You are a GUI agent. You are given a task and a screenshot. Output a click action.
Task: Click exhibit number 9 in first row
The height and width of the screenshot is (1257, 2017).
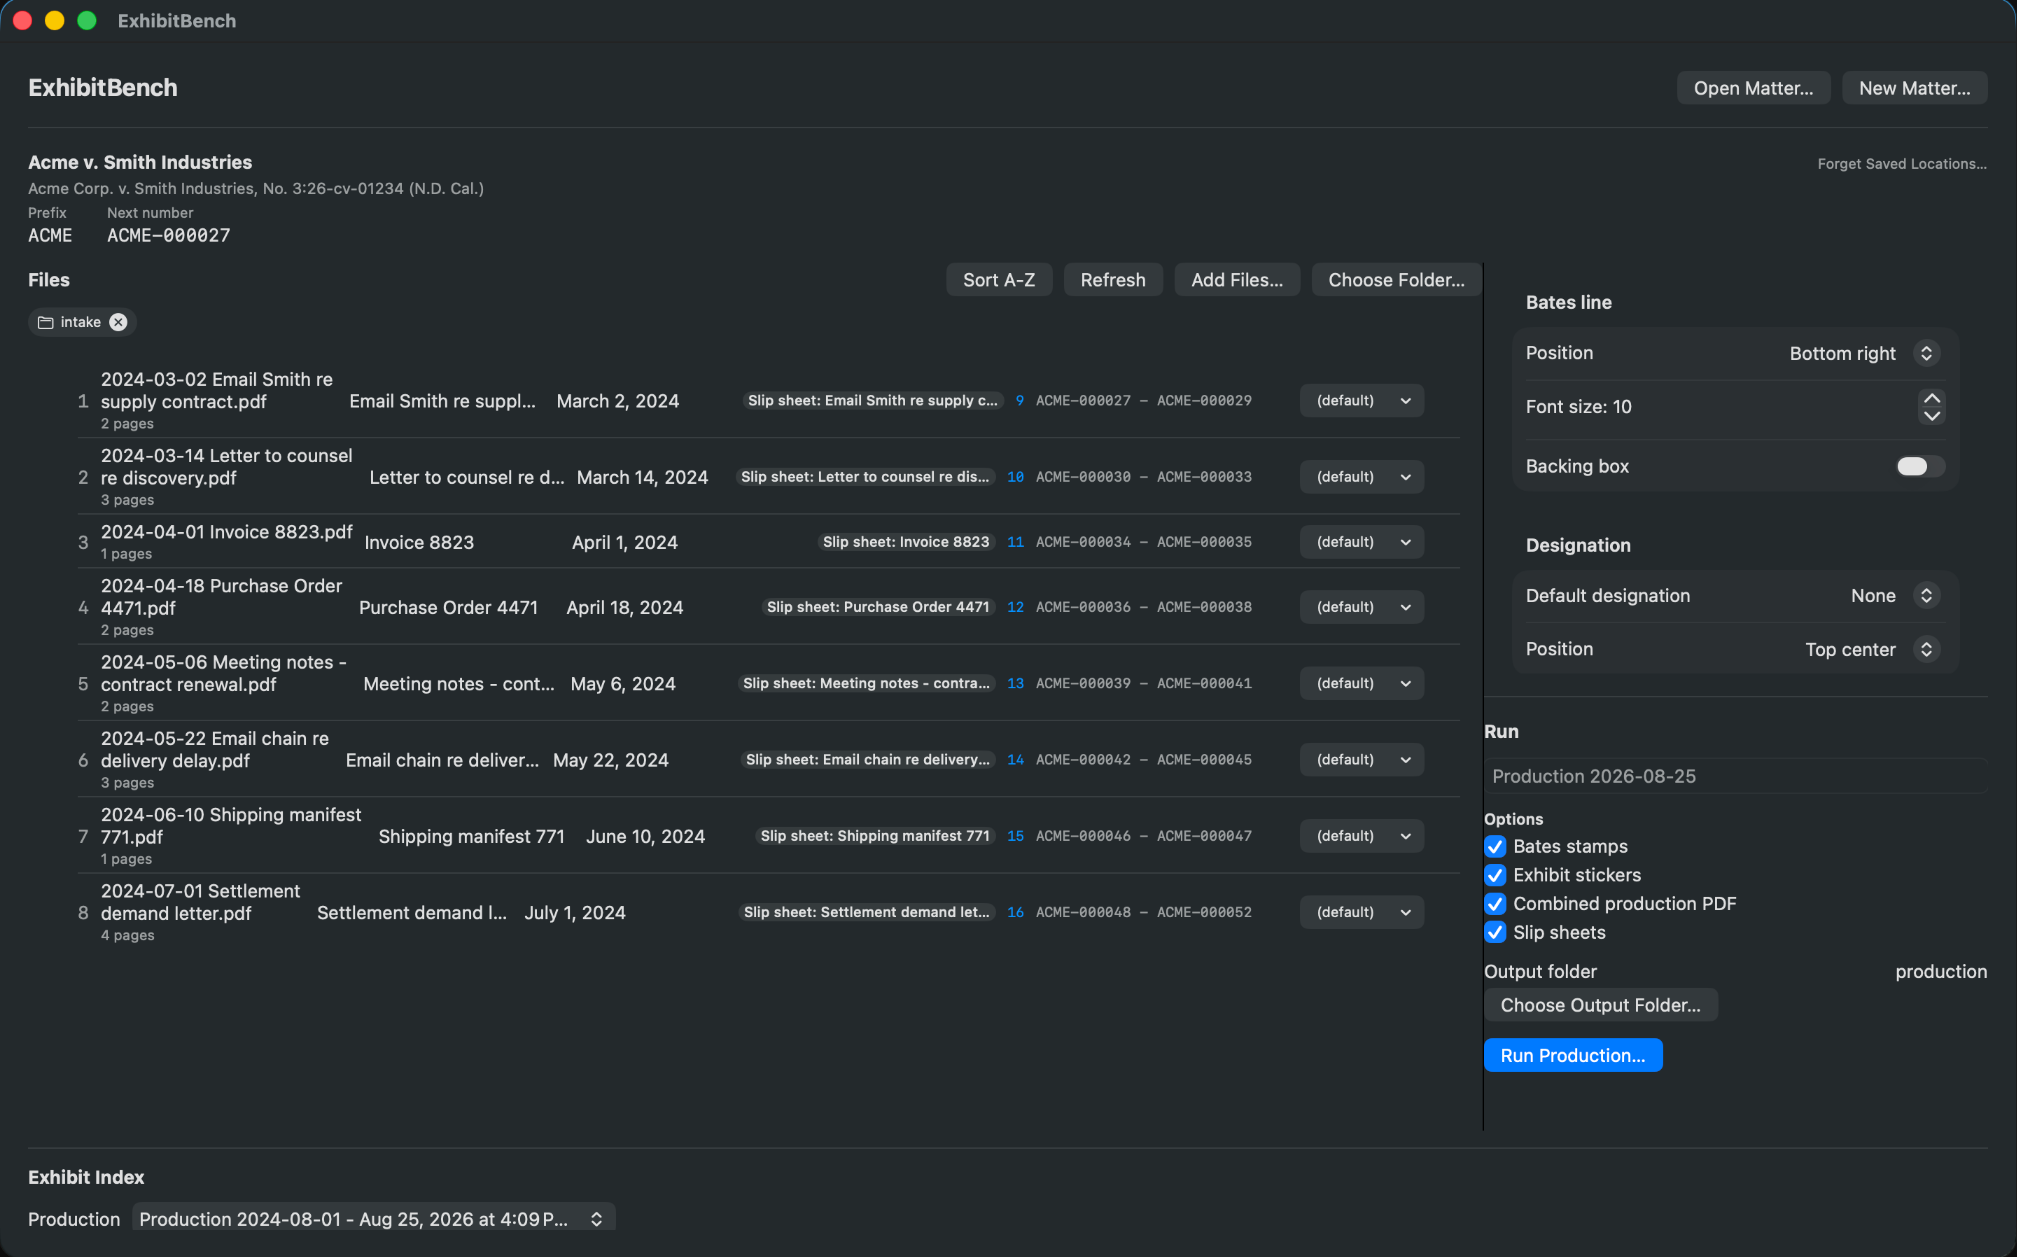coord(1019,401)
